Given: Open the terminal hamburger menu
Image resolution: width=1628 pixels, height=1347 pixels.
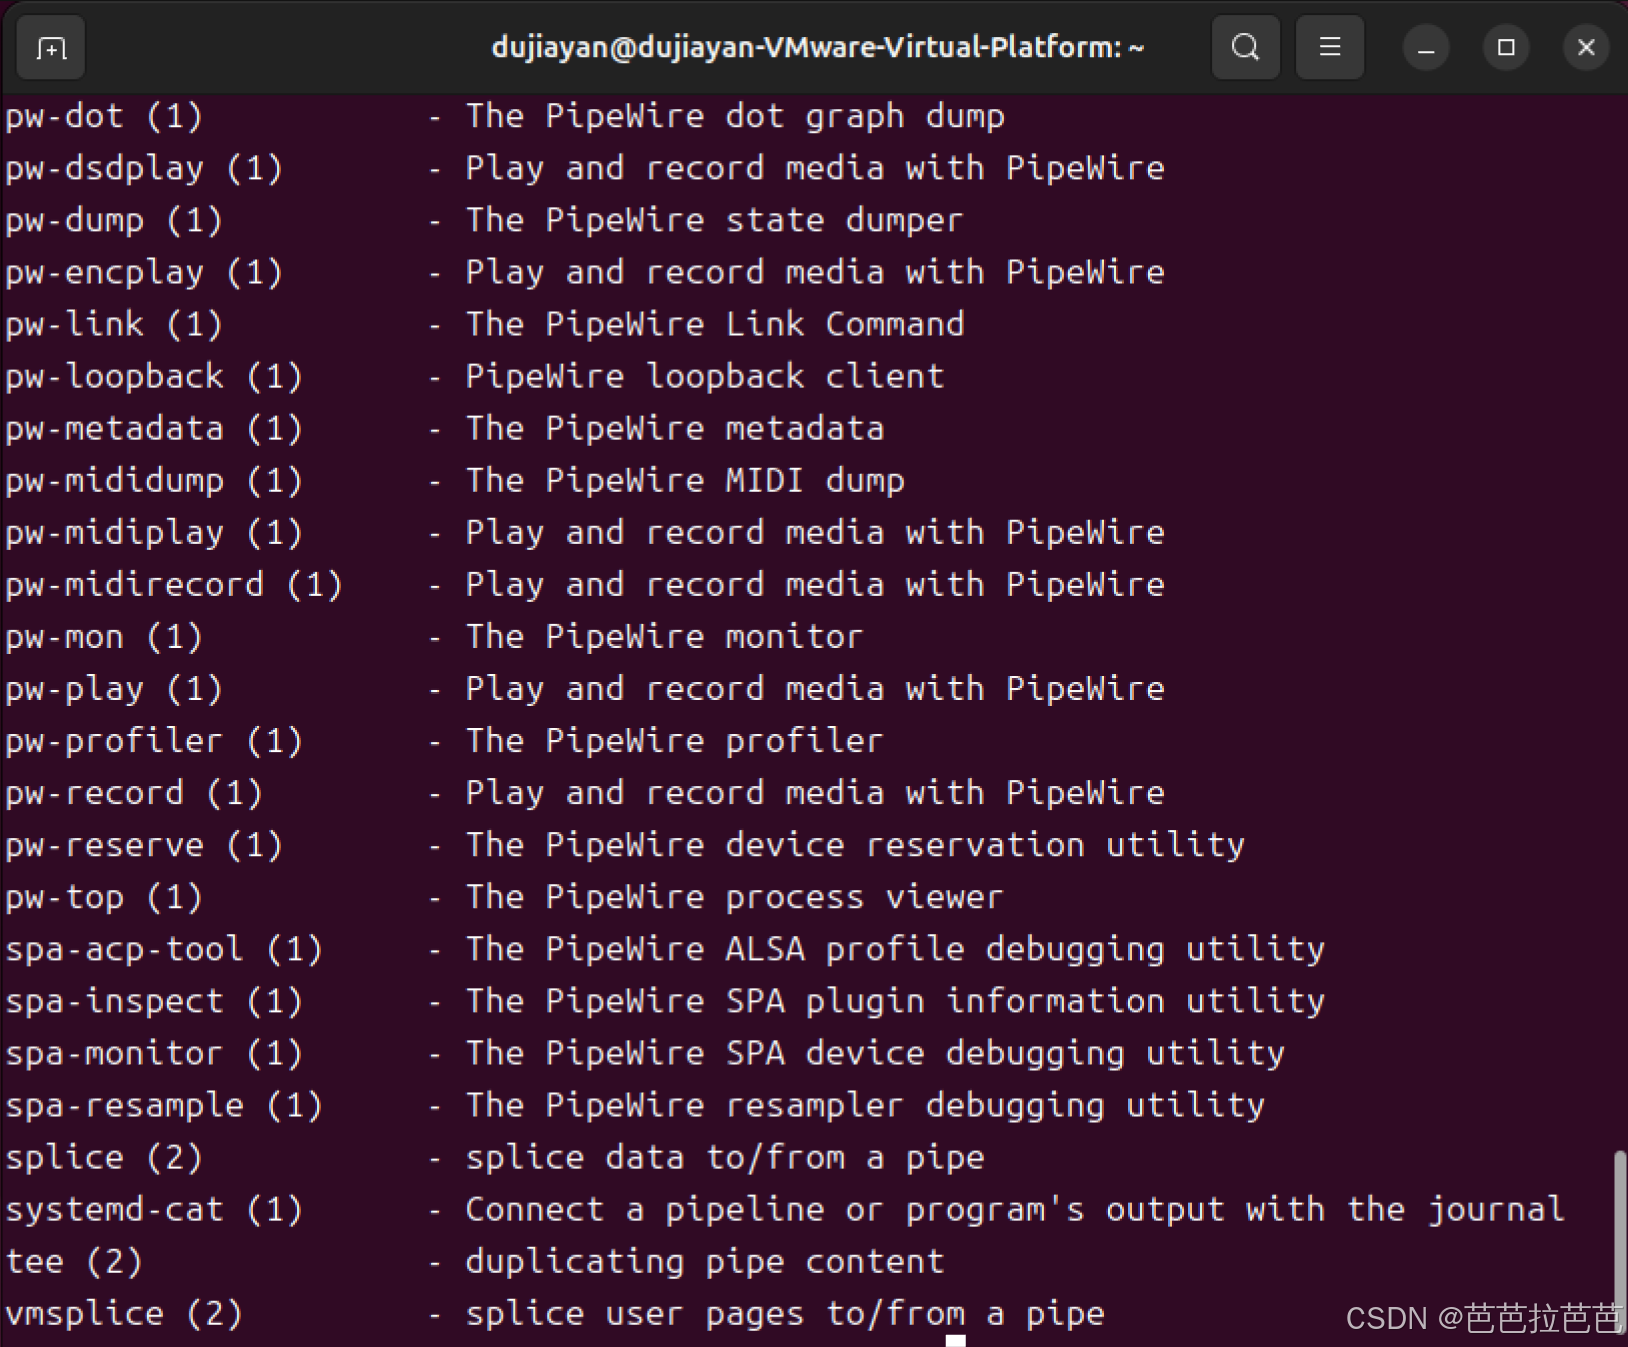Looking at the screenshot, I should tap(1329, 47).
